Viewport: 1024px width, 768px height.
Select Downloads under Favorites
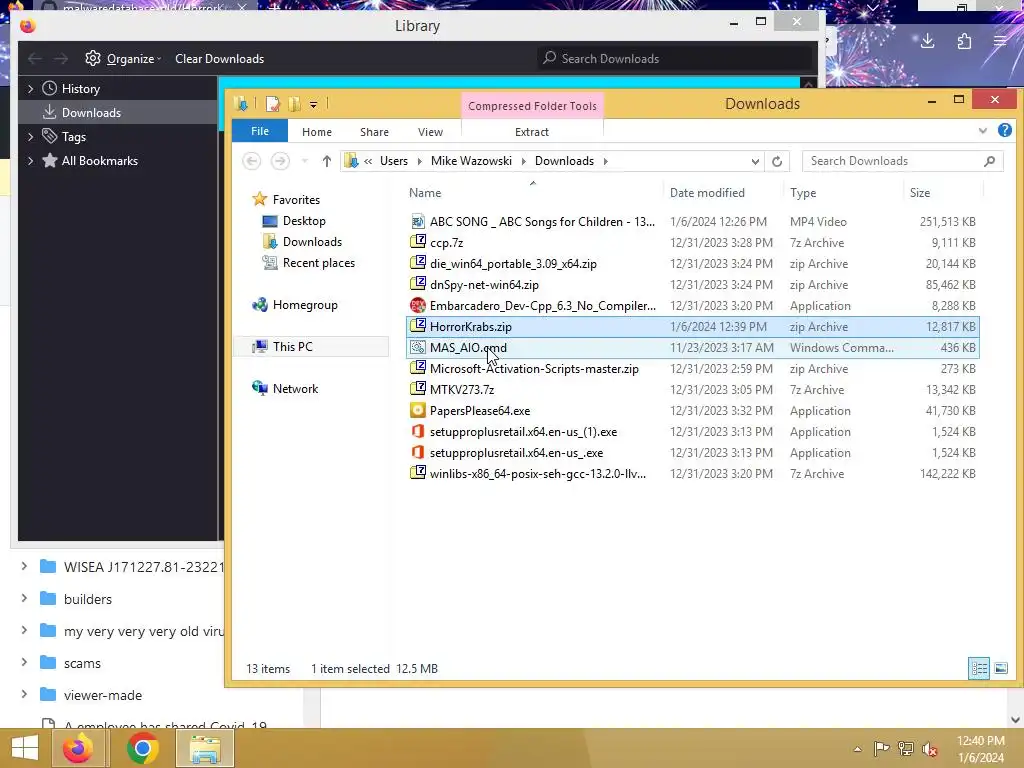(312, 242)
